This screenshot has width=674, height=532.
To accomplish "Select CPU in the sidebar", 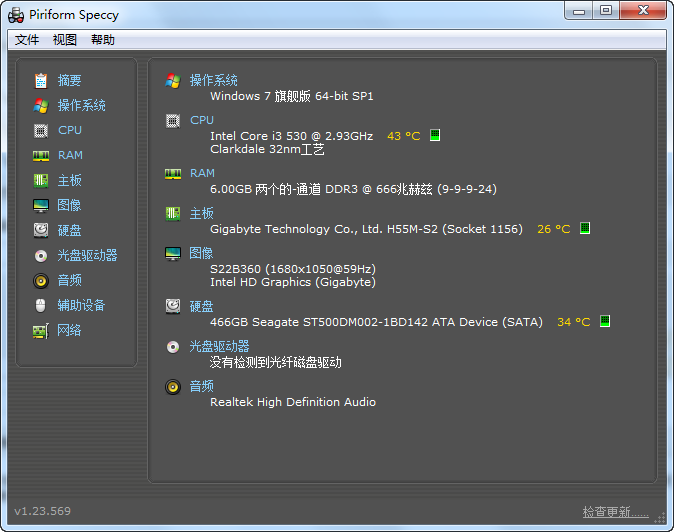I will click(70, 130).
